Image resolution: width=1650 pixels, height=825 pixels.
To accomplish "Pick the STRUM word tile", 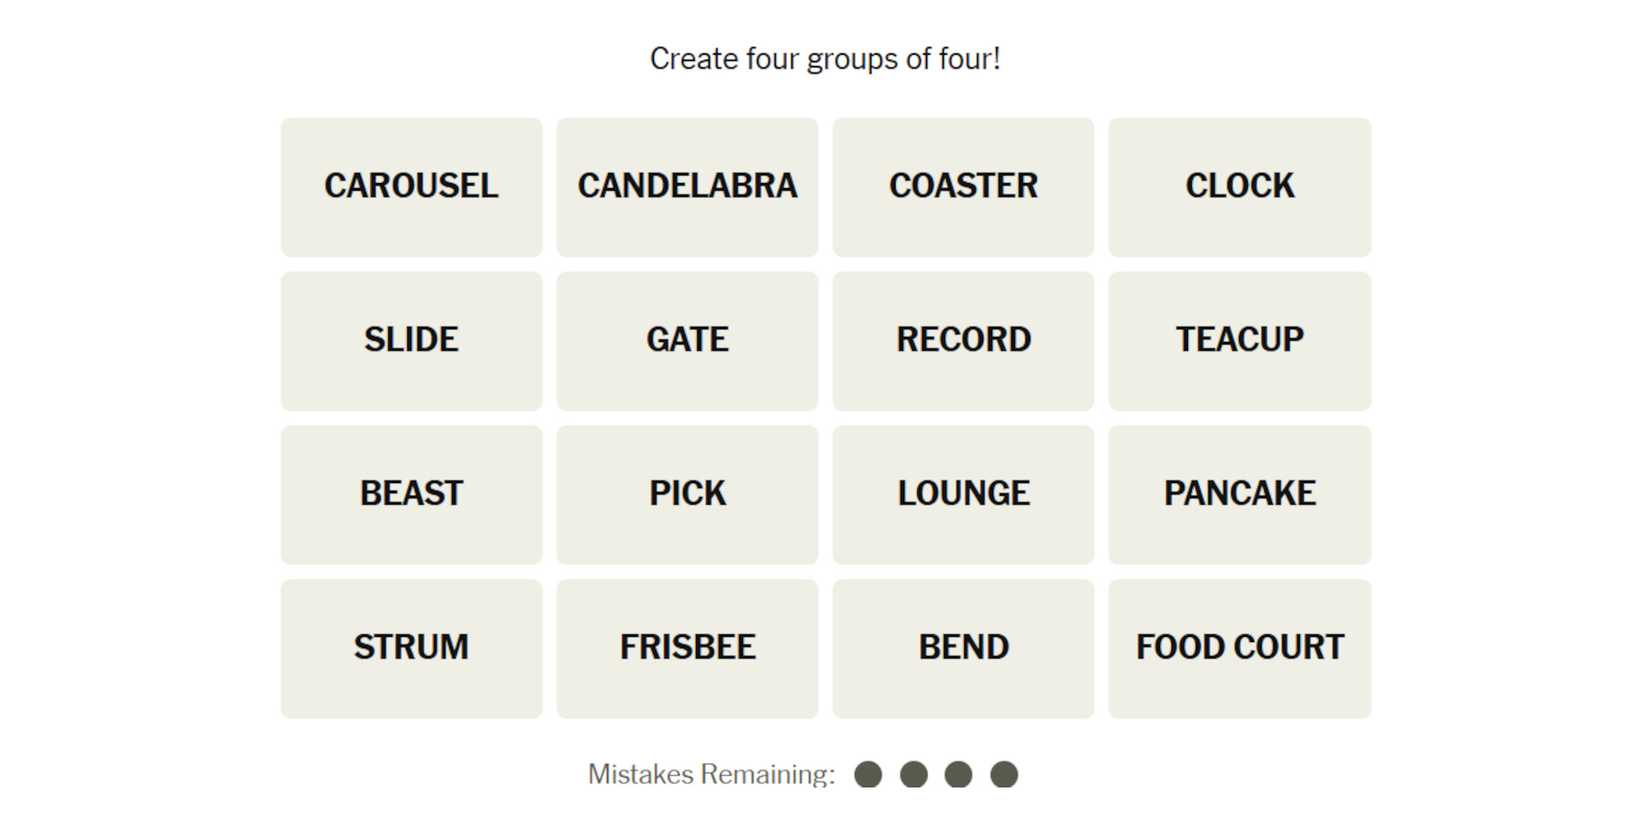I will (411, 649).
